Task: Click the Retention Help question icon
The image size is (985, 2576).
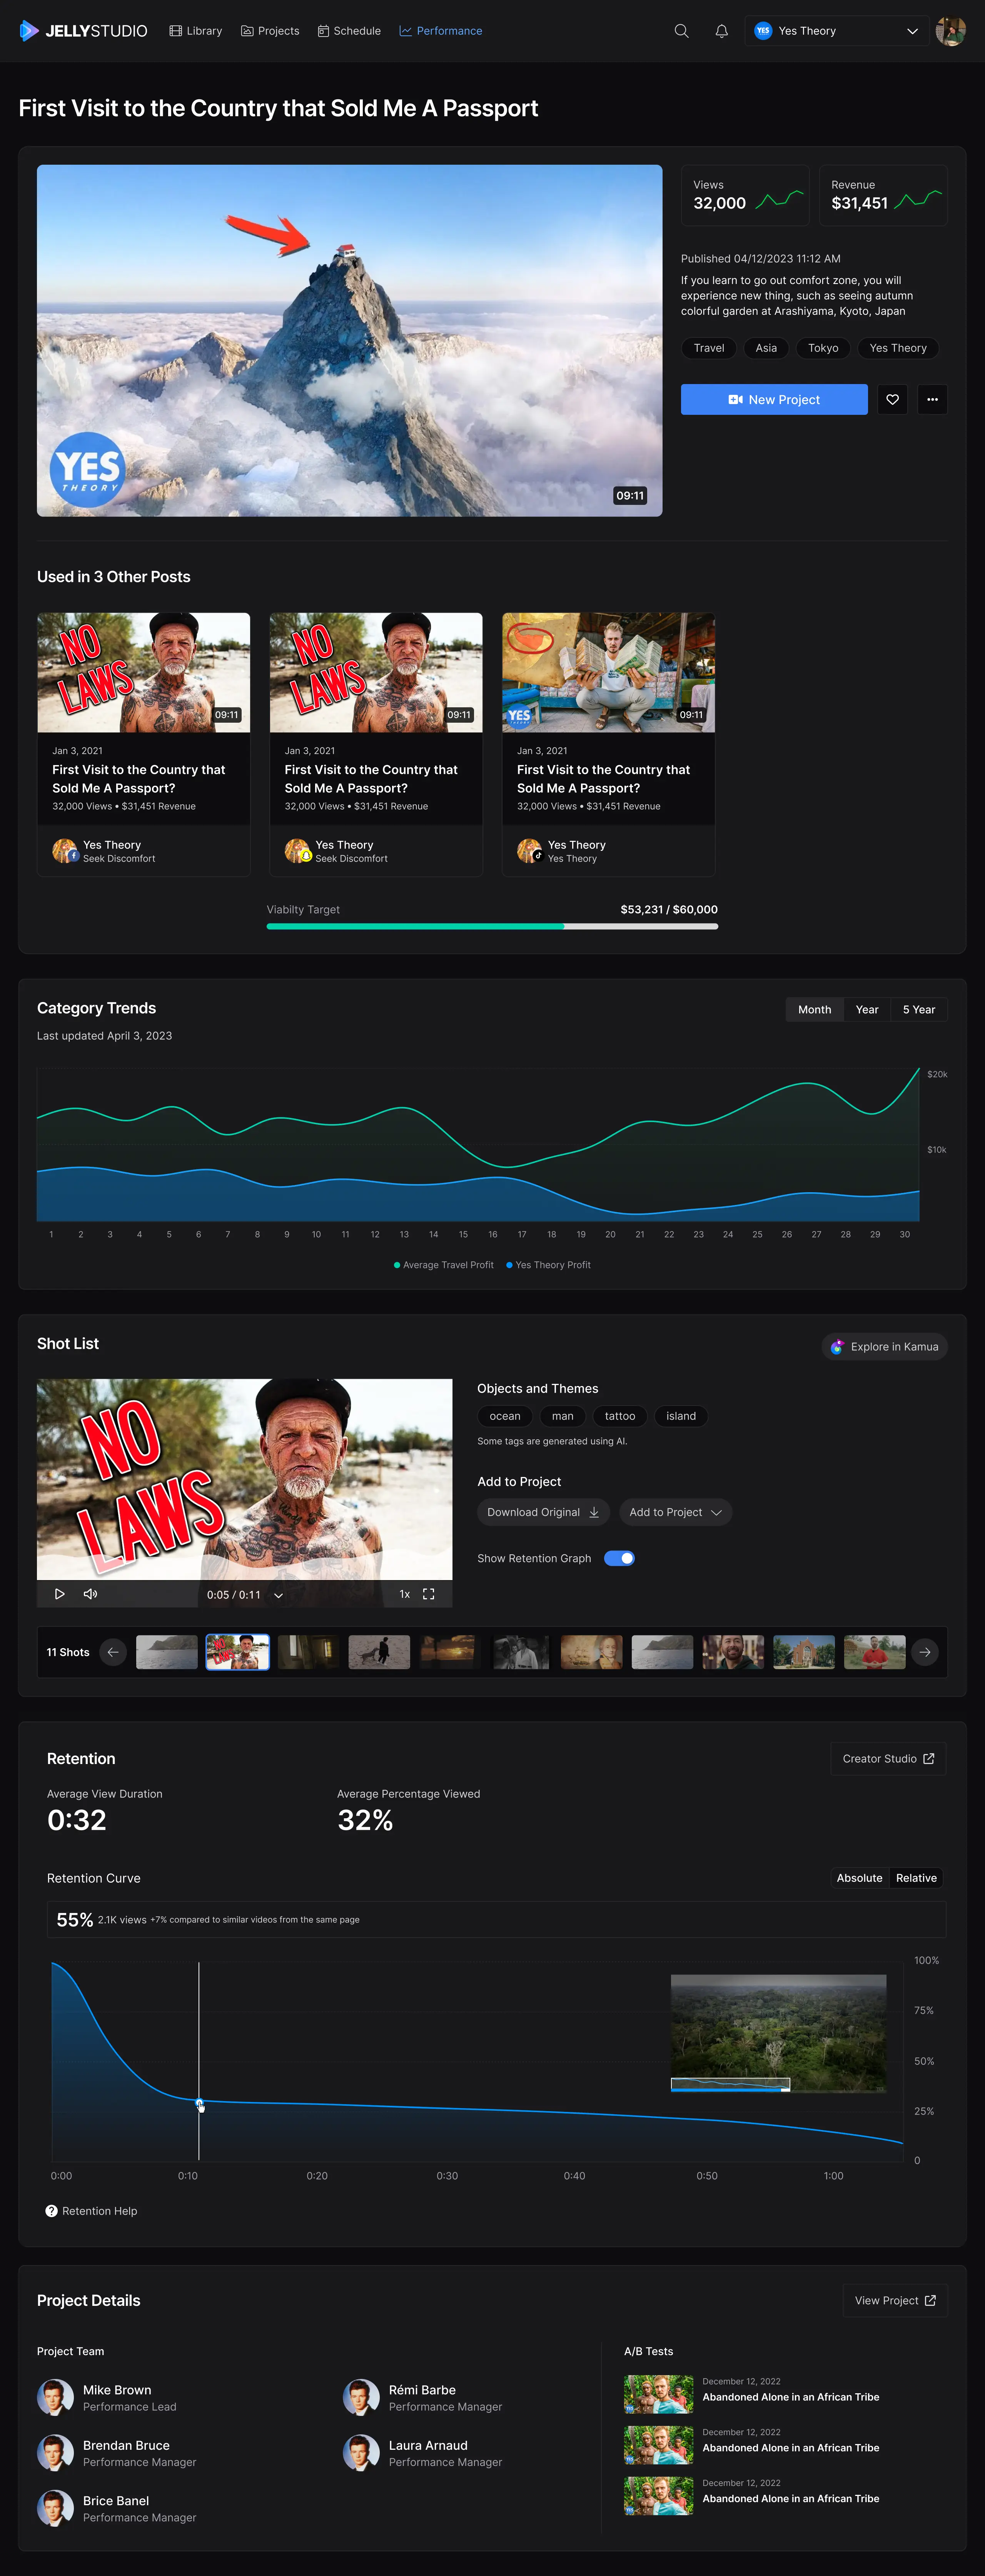Action: click(51, 2211)
